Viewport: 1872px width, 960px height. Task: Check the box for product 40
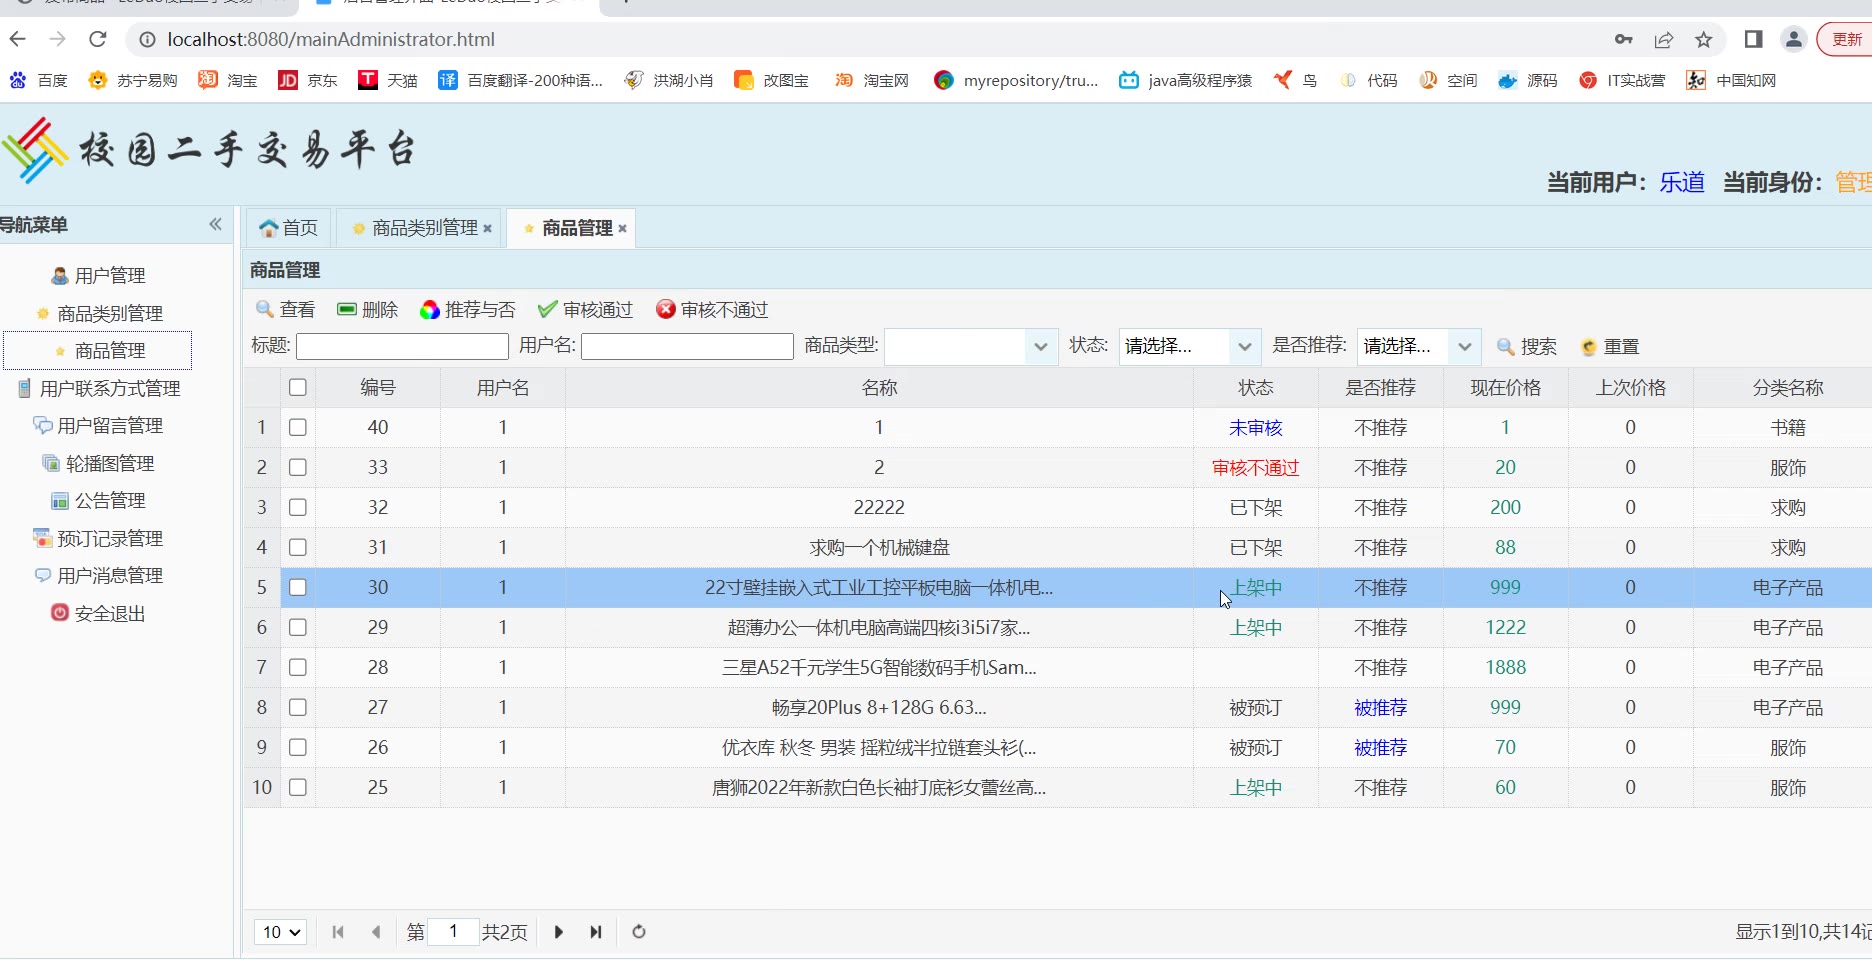click(x=298, y=427)
